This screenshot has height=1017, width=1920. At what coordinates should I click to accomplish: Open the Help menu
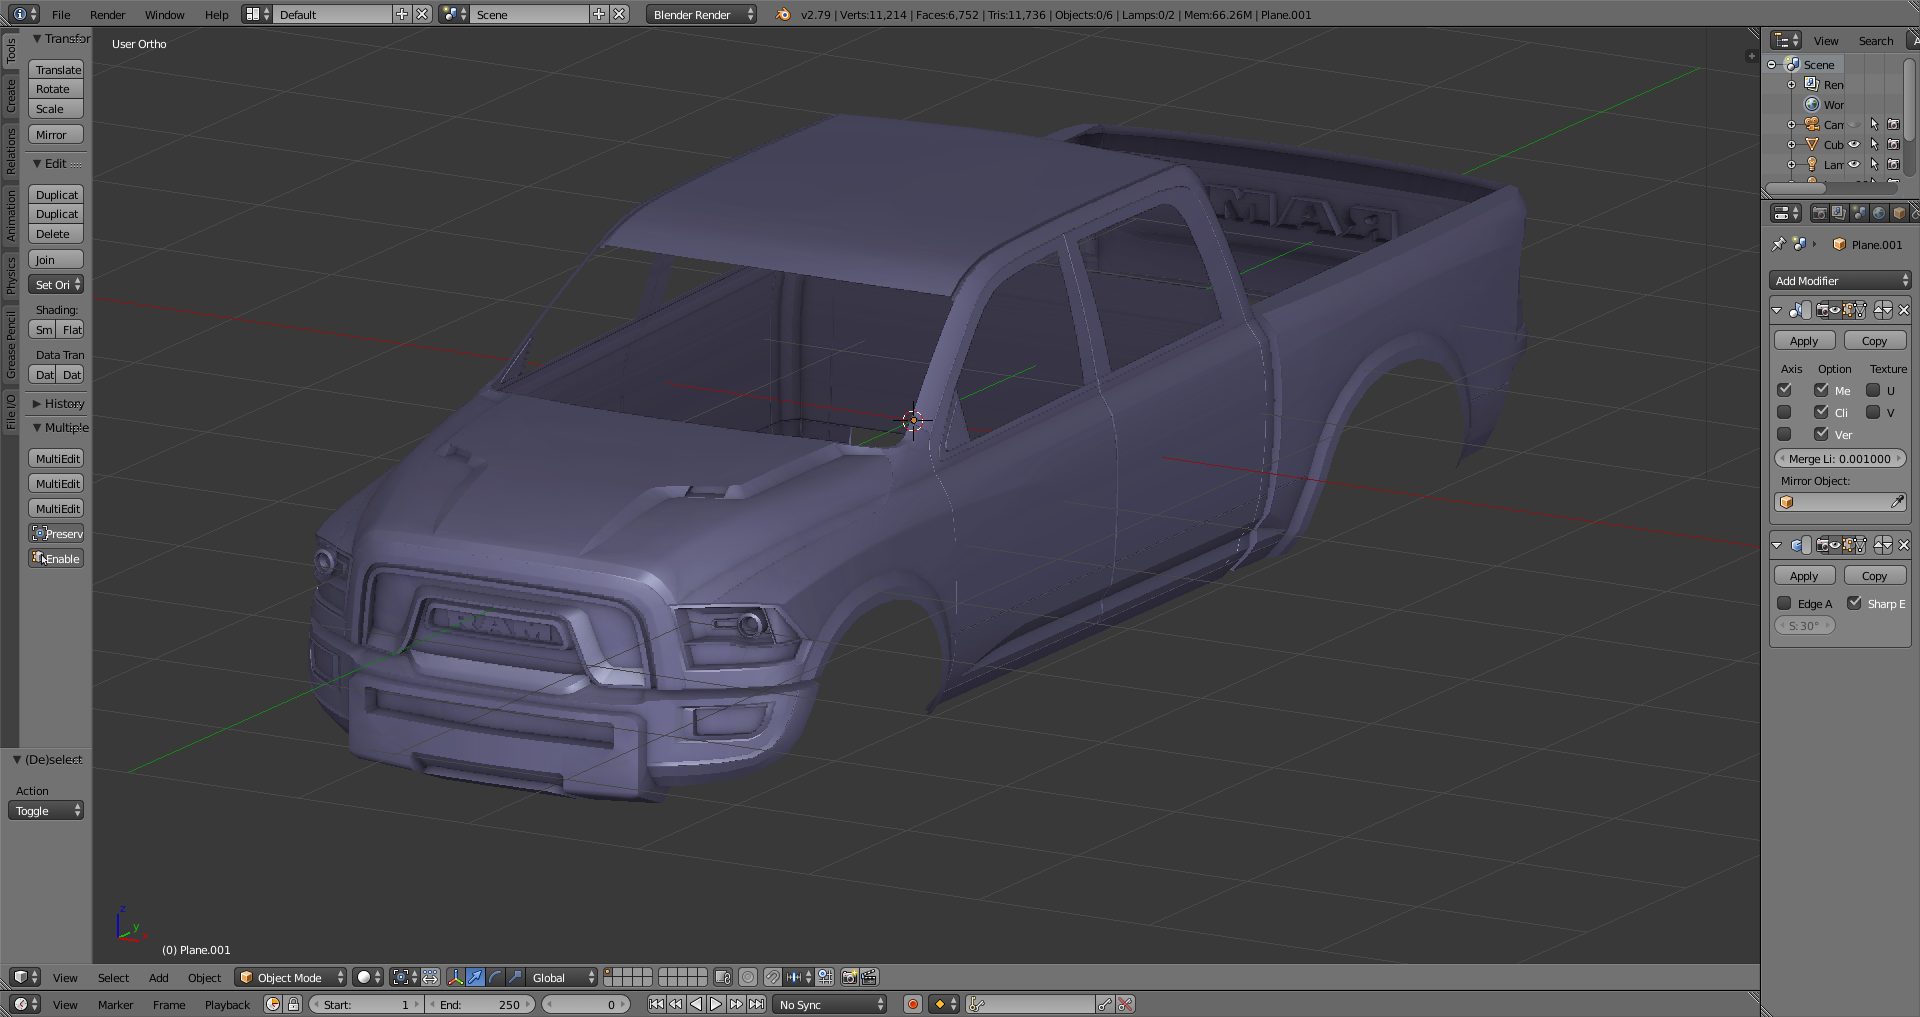tap(216, 14)
